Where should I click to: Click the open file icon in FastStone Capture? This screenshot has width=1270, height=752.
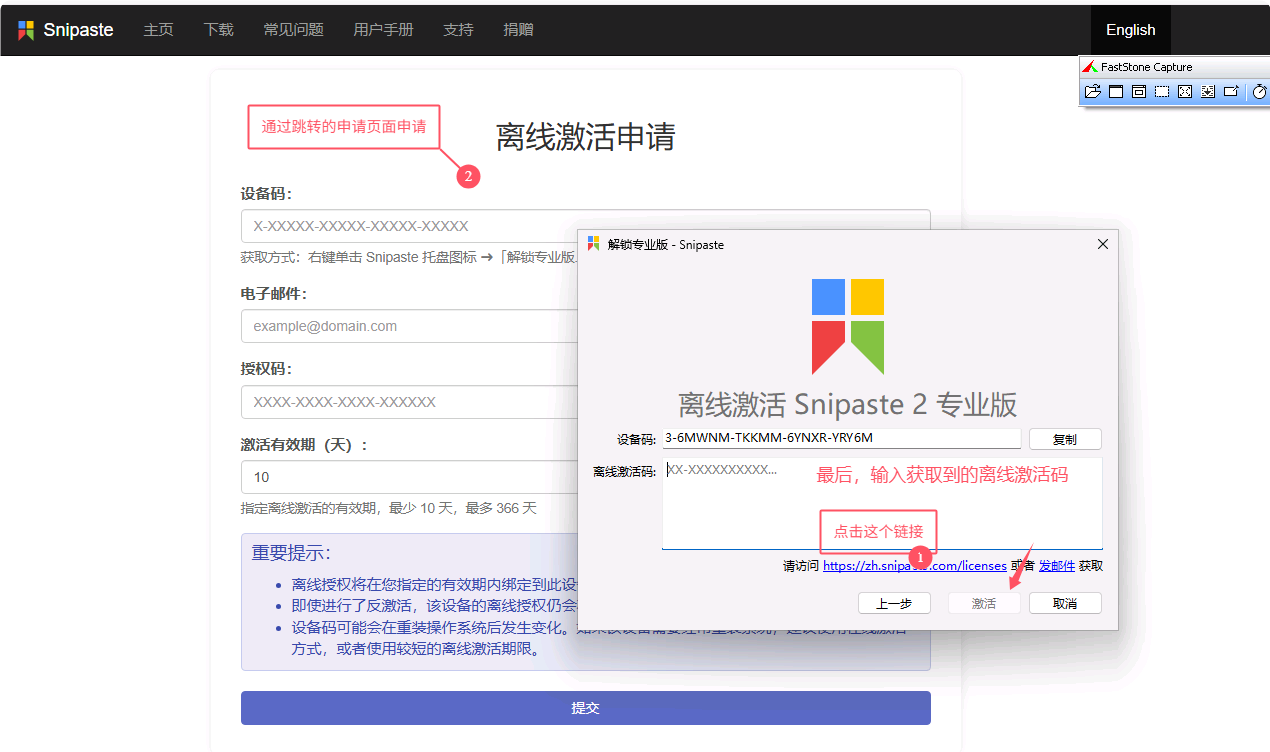1092,92
